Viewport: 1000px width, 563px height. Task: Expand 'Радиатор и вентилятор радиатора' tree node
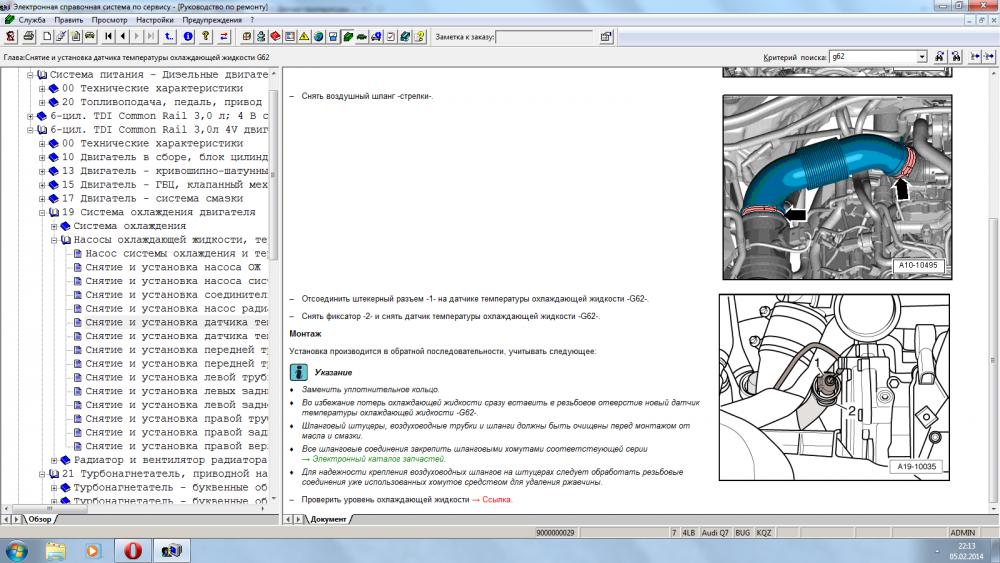[54, 460]
